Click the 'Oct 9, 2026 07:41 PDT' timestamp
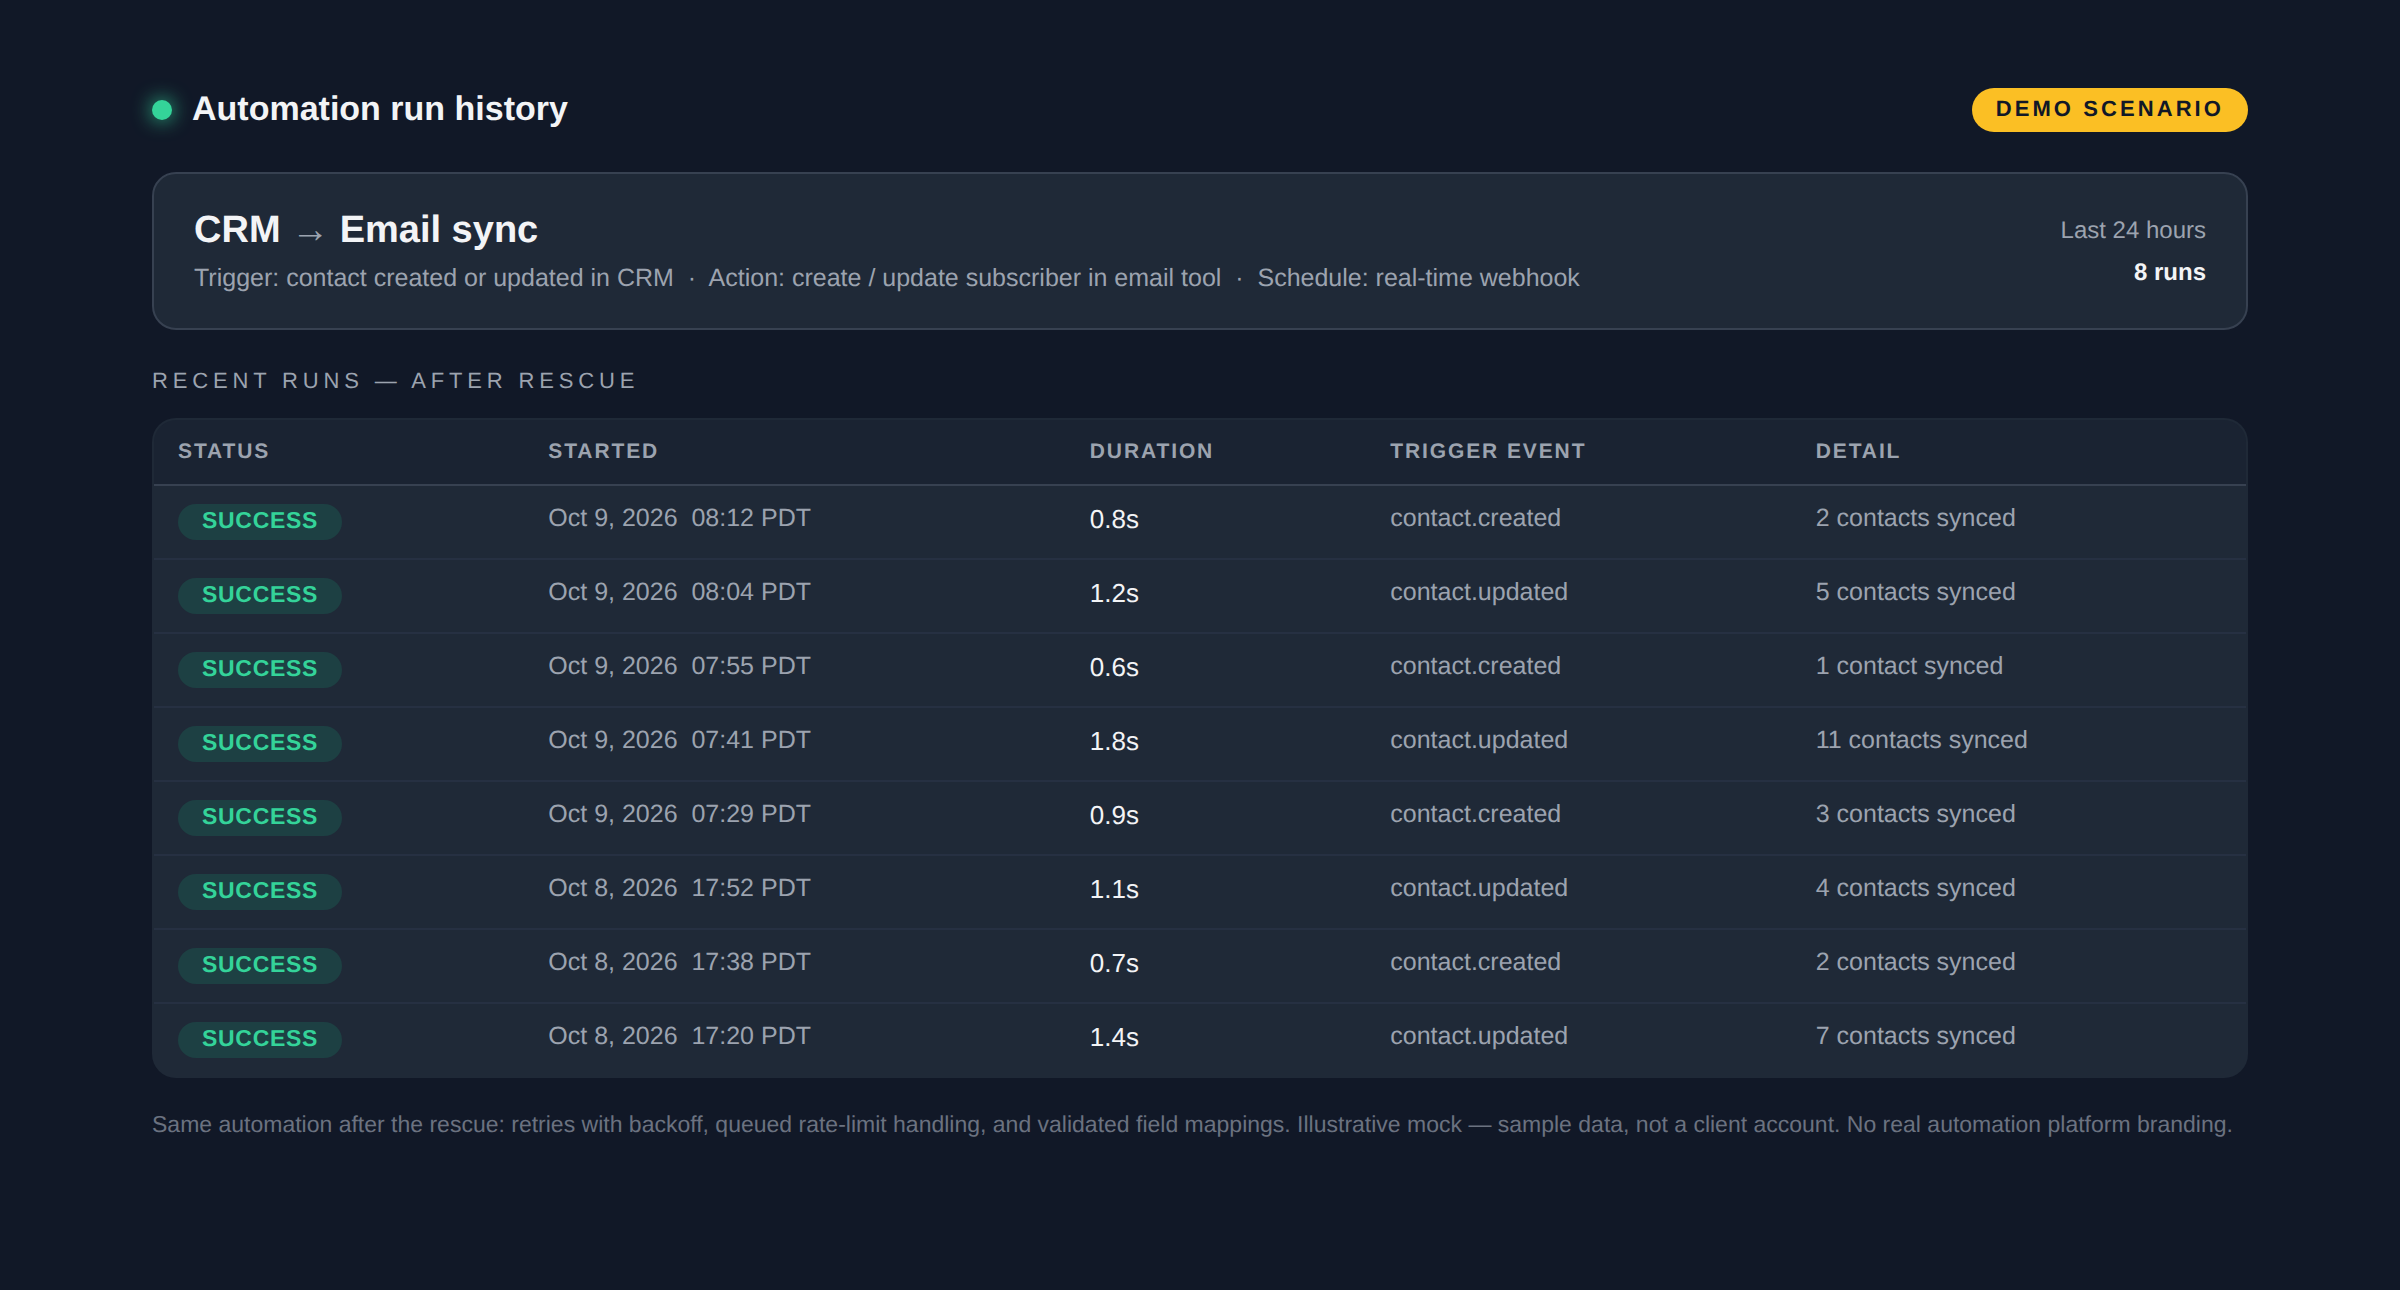The height and width of the screenshot is (1290, 2400). click(679, 740)
